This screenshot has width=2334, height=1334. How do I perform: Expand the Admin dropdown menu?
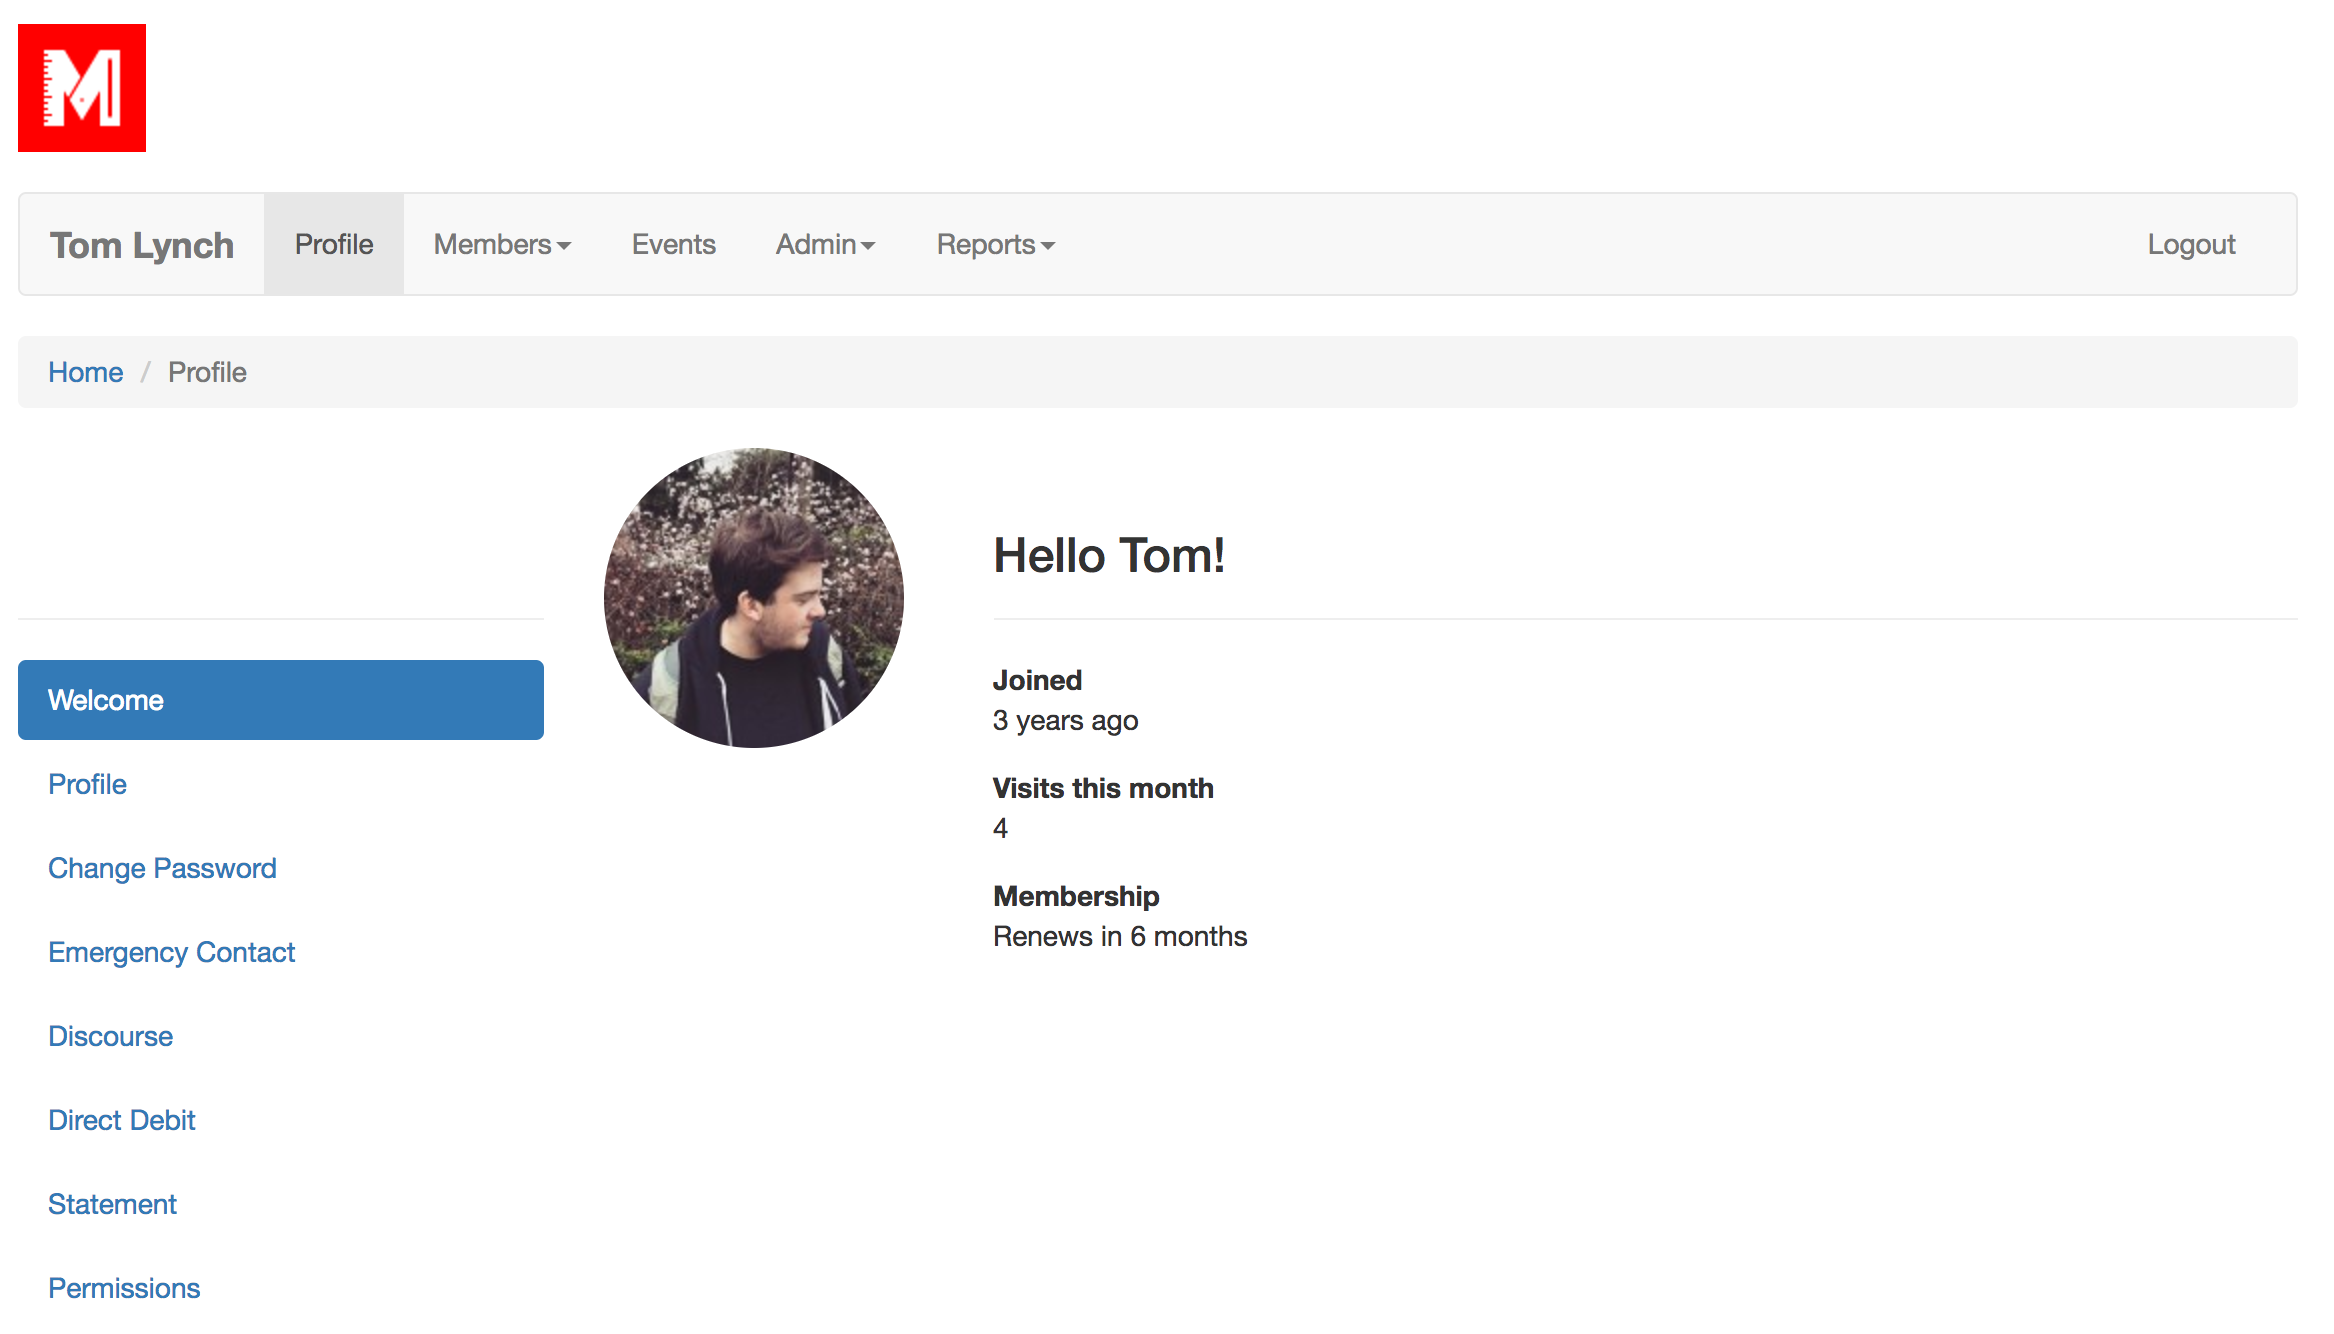pos(825,244)
